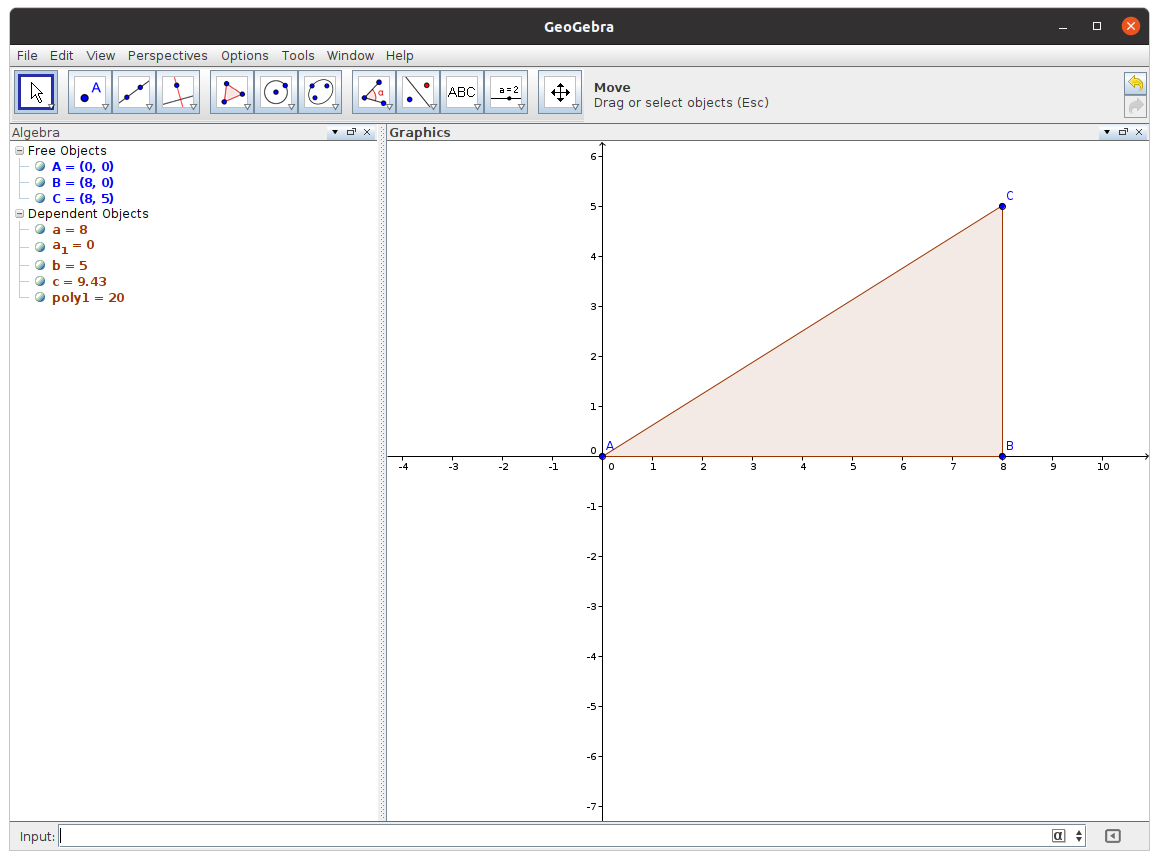Click inside the Input text field
The height and width of the screenshot is (860, 1159).
(550, 836)
